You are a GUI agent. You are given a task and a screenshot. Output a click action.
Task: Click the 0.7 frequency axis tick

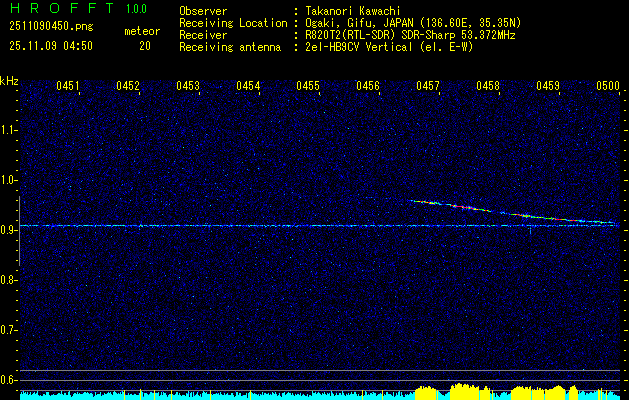9,329
